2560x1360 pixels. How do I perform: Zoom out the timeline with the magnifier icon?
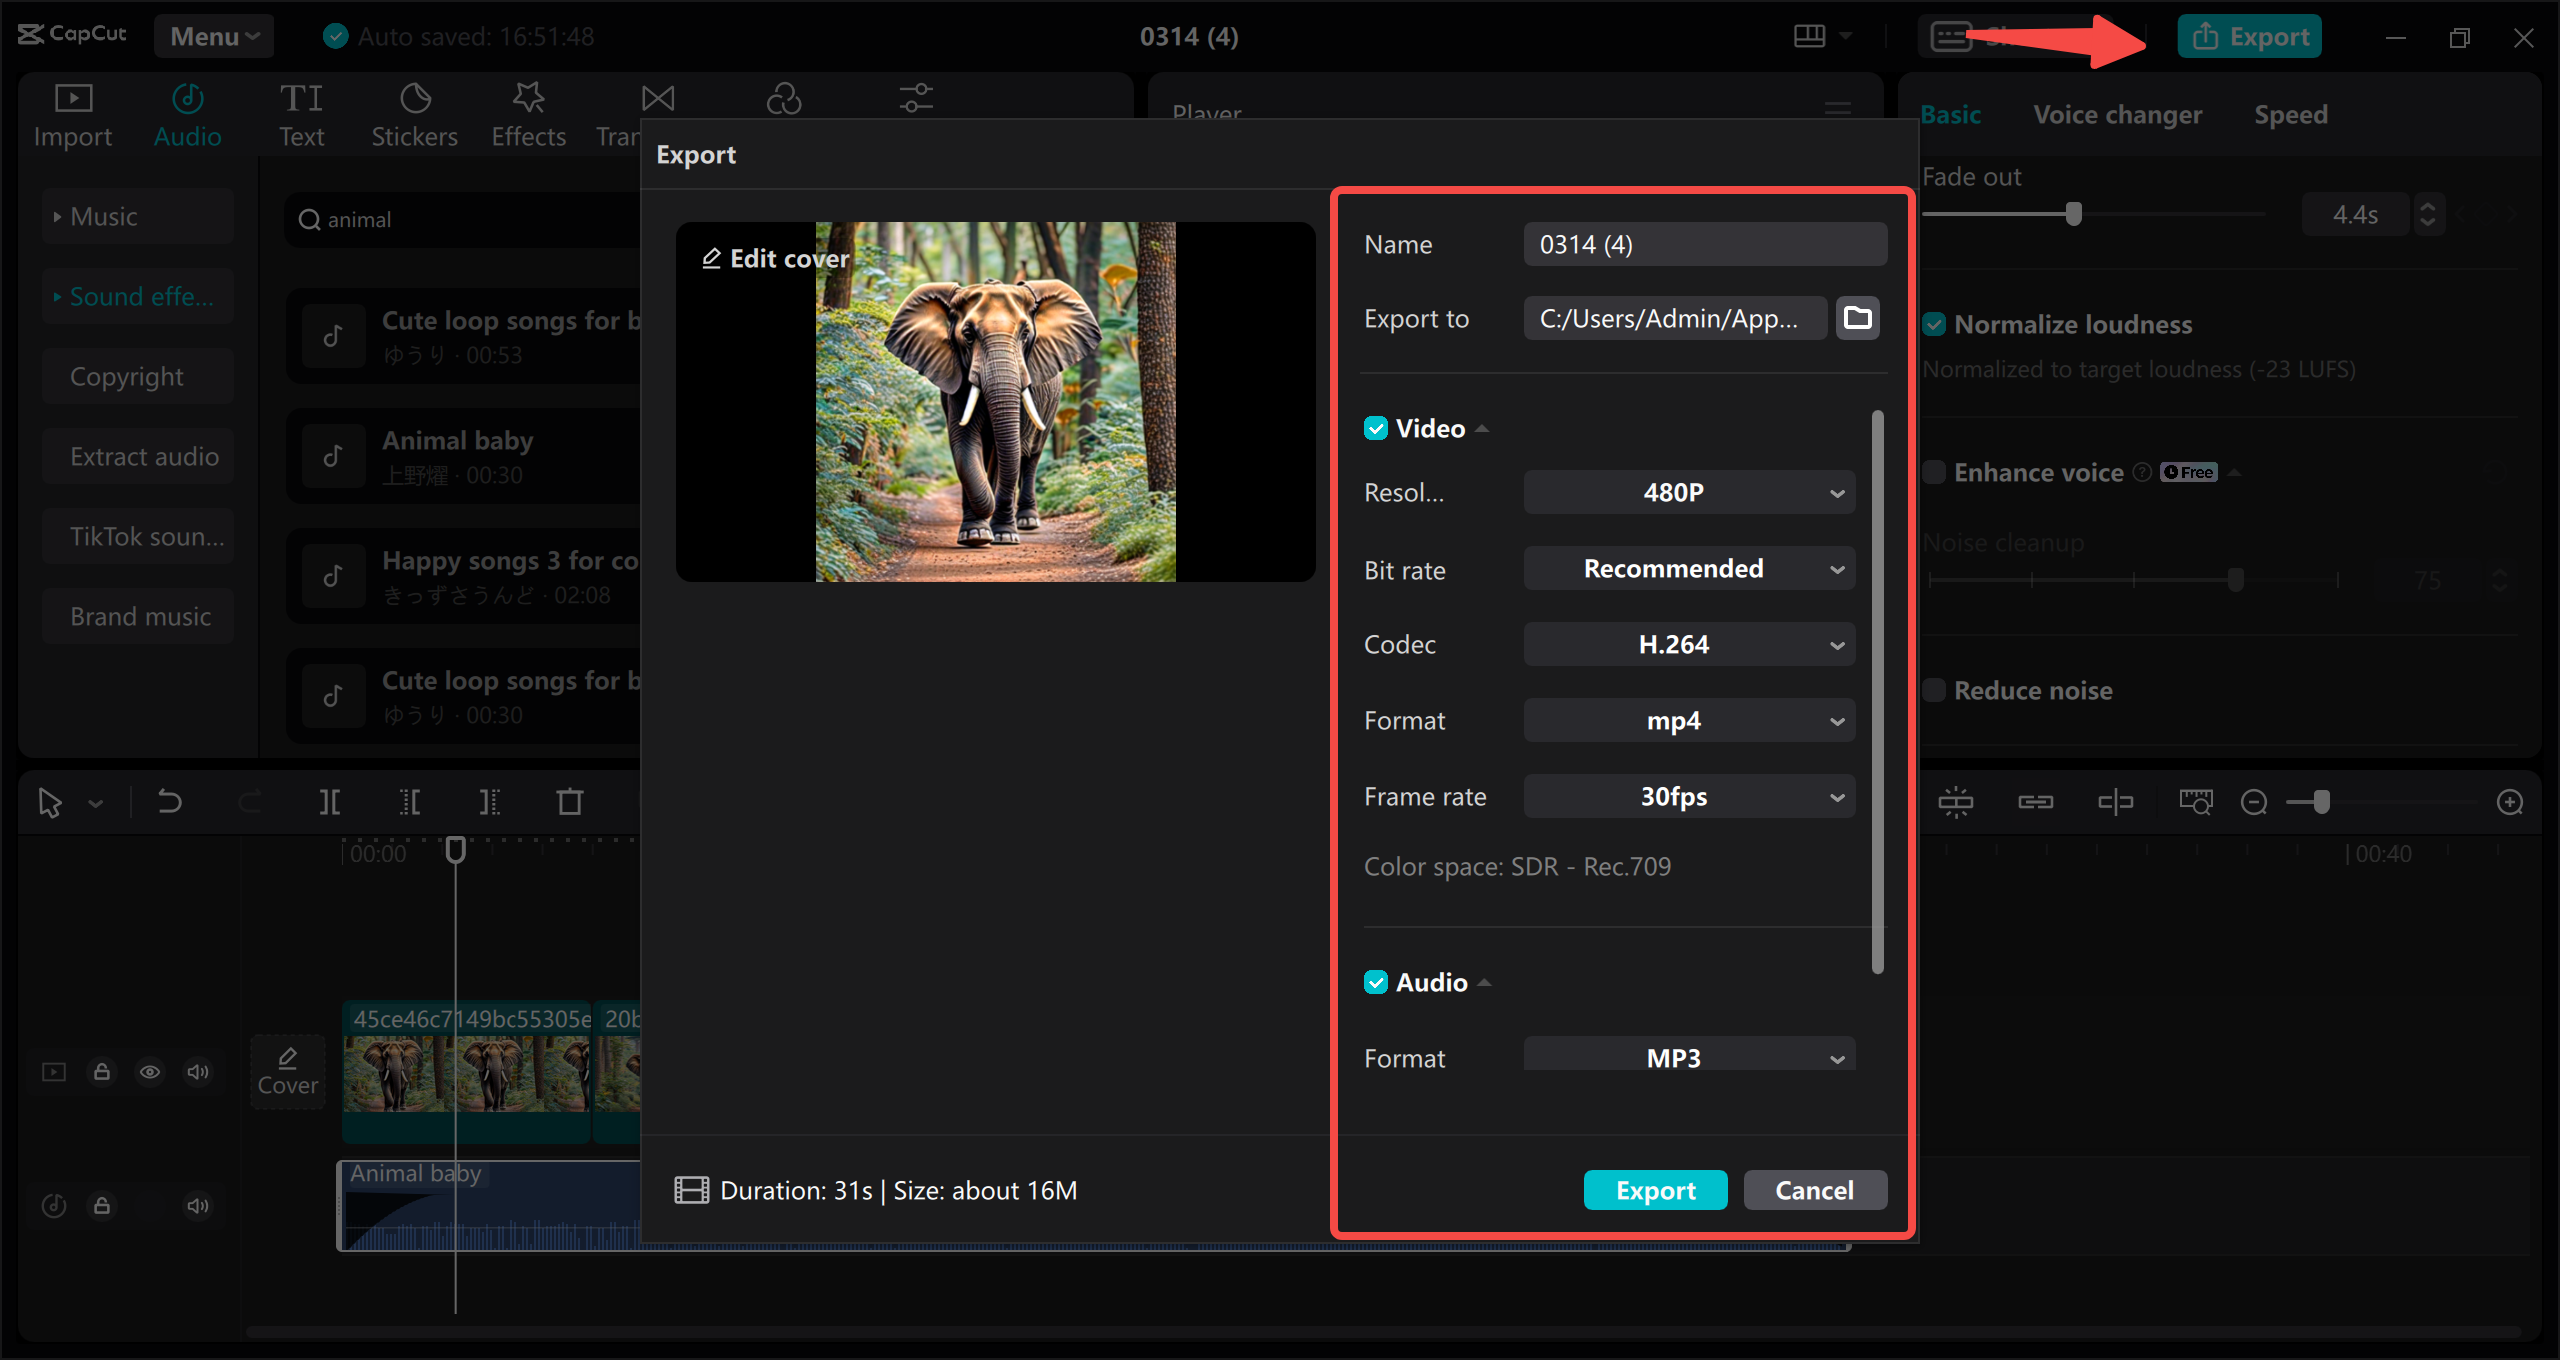tap(2255, 801)
